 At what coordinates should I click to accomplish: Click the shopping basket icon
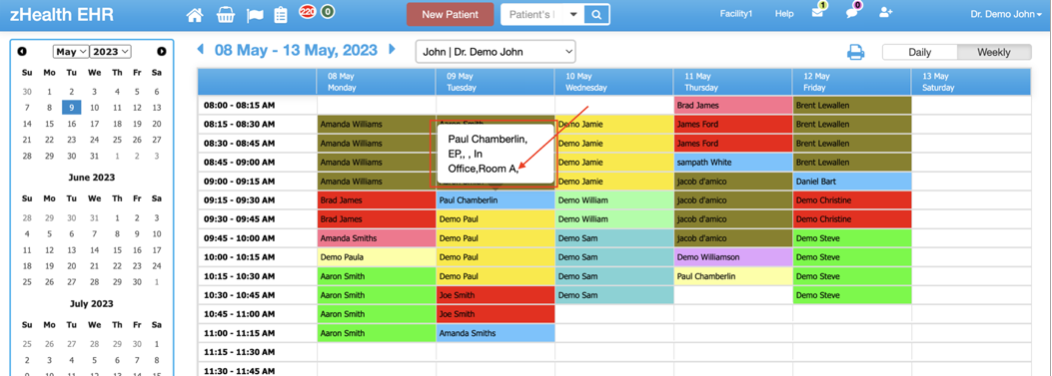click(x=225, y=15)
